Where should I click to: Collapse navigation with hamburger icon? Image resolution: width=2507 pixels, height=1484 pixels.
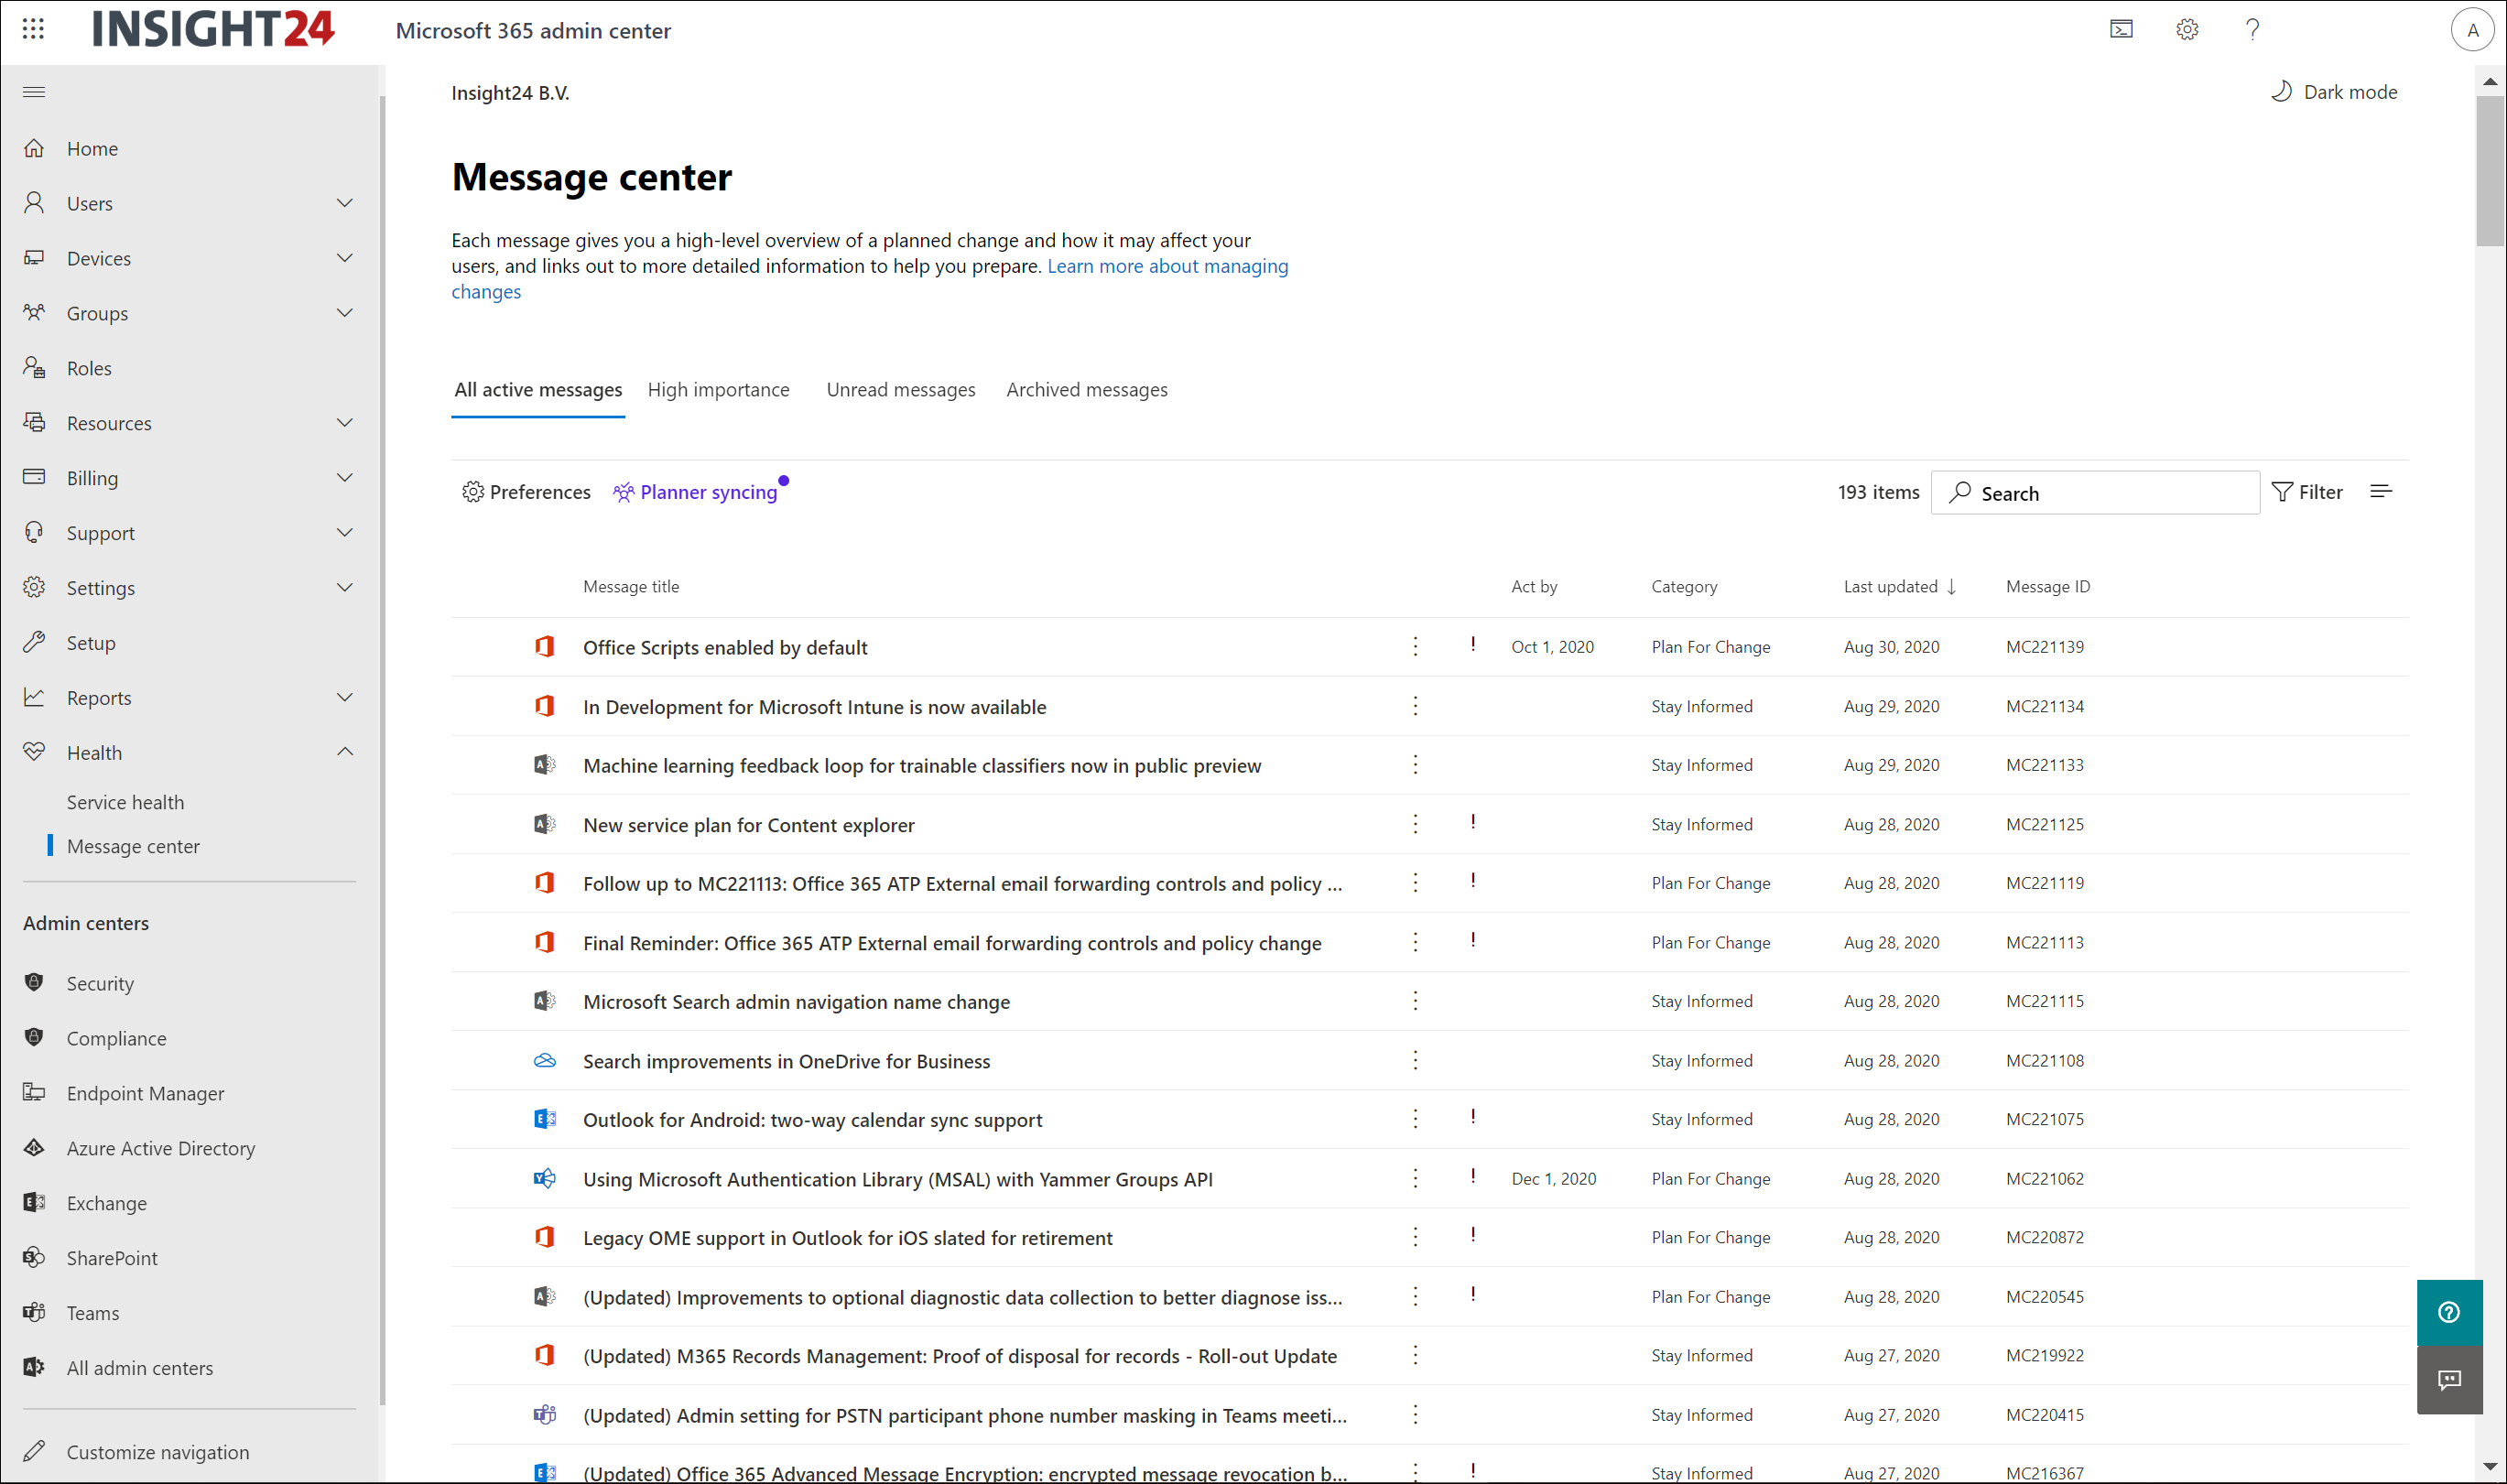click(34, 92)
